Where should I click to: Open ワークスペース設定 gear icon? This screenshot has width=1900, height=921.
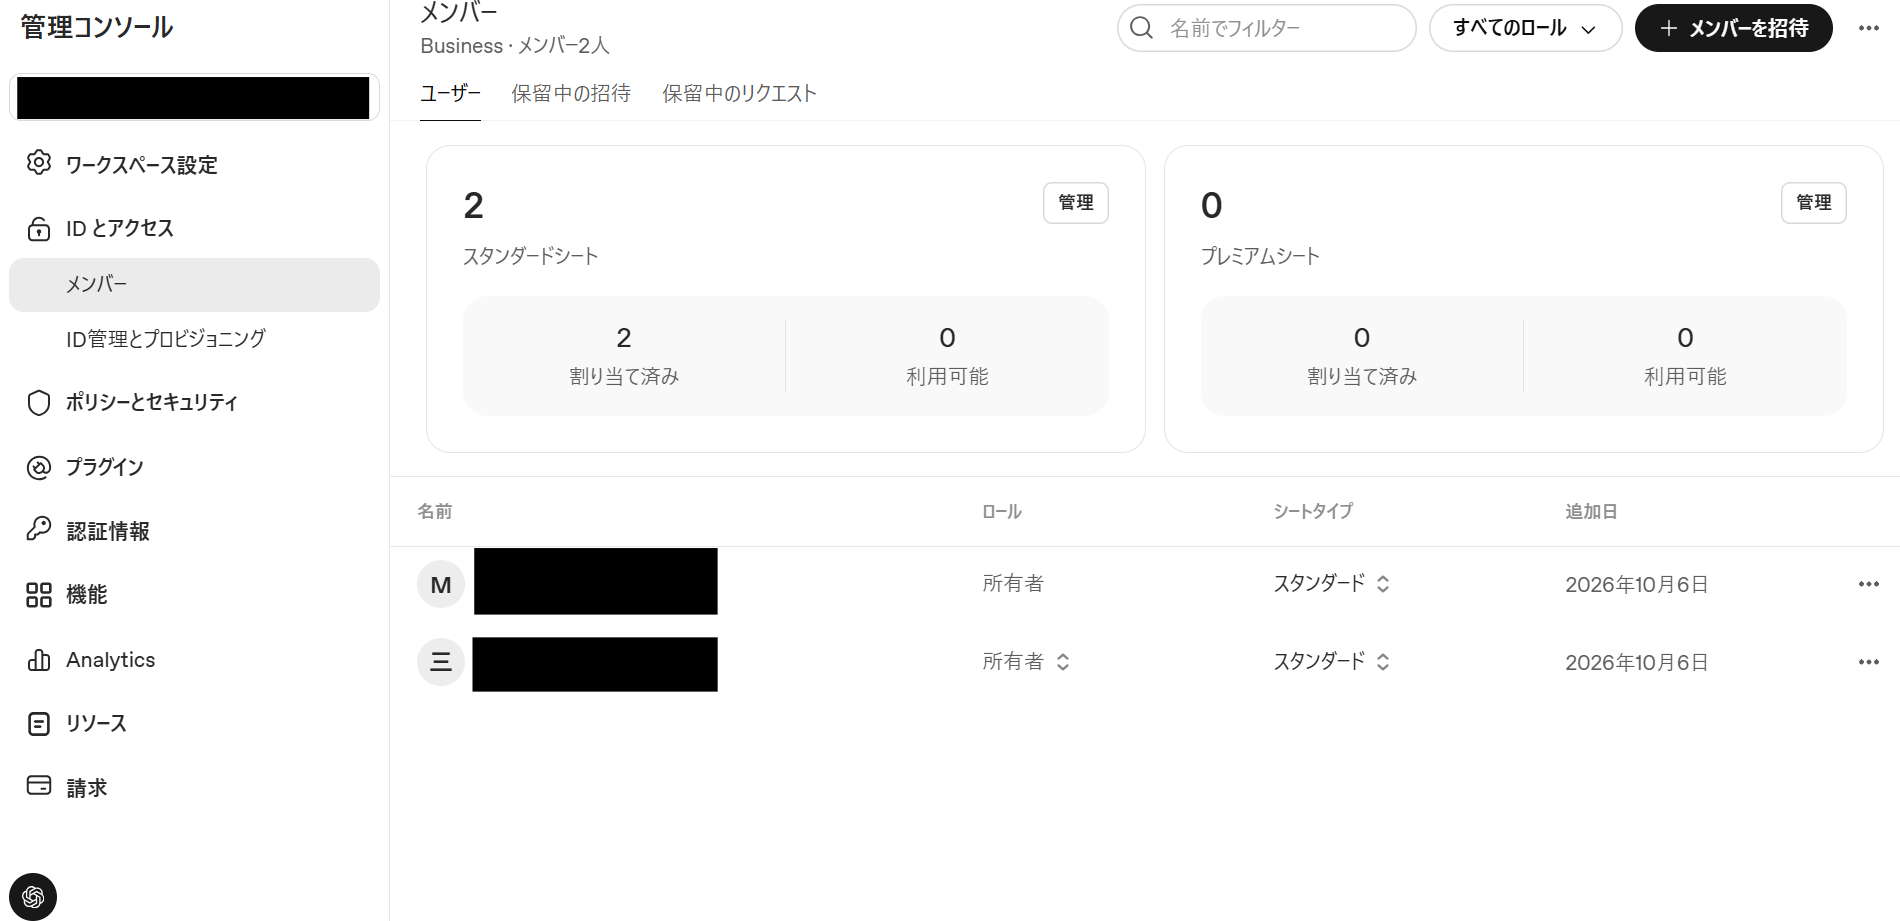[39, 163]
